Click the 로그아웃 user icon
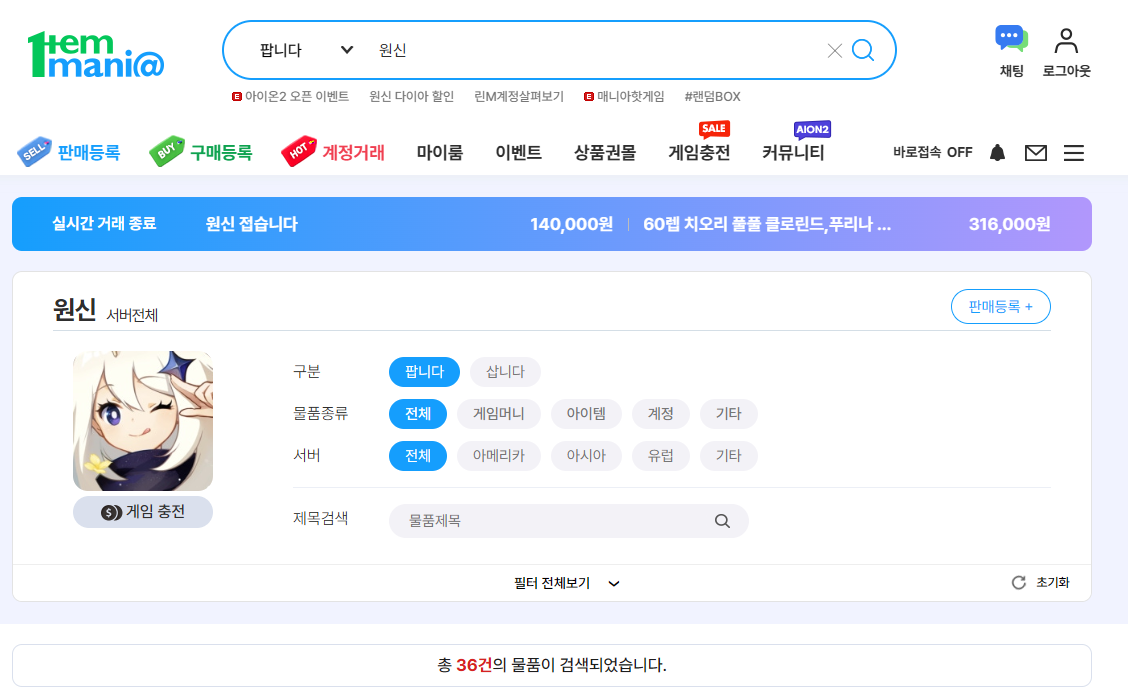The image size is (1128, 695). click(1066, 41)
